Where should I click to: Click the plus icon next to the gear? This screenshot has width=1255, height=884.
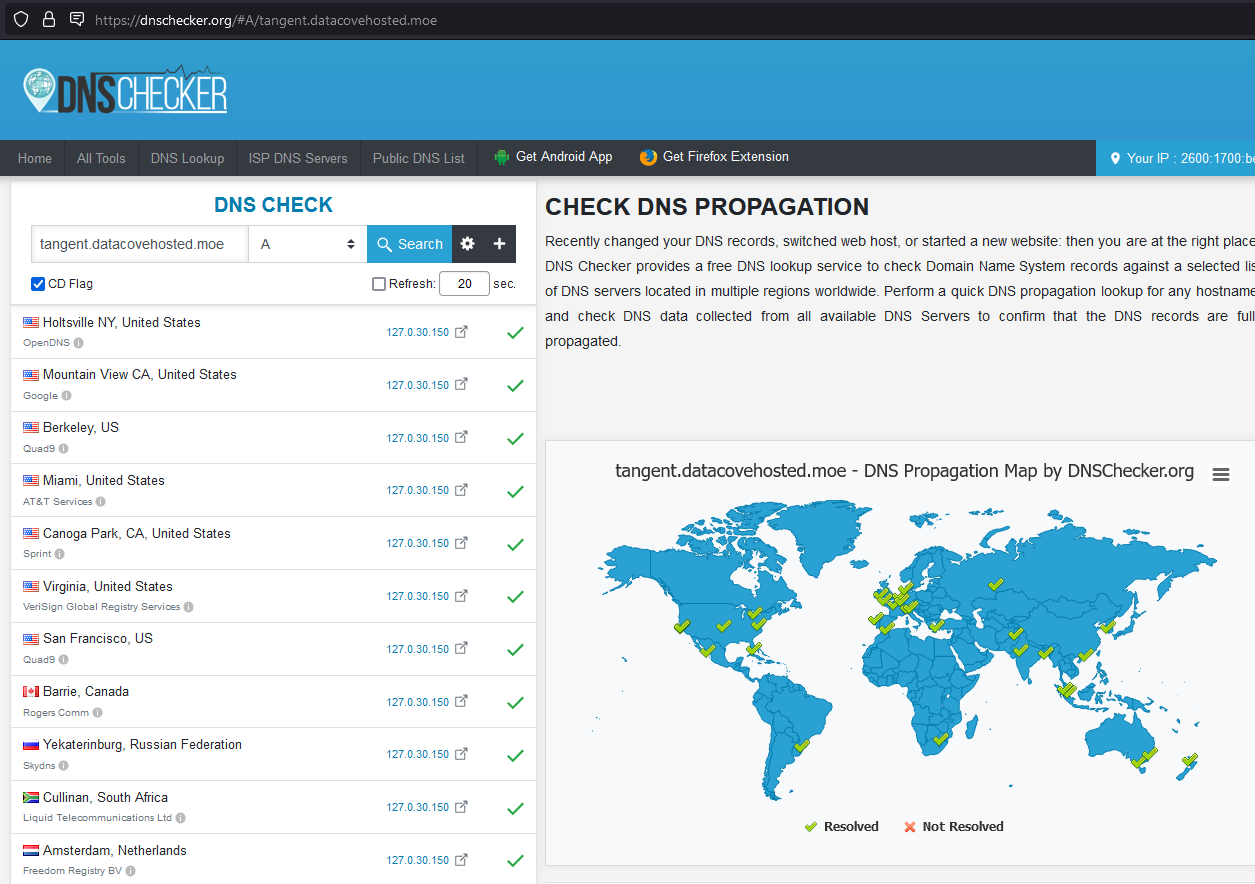coord(499,244)
